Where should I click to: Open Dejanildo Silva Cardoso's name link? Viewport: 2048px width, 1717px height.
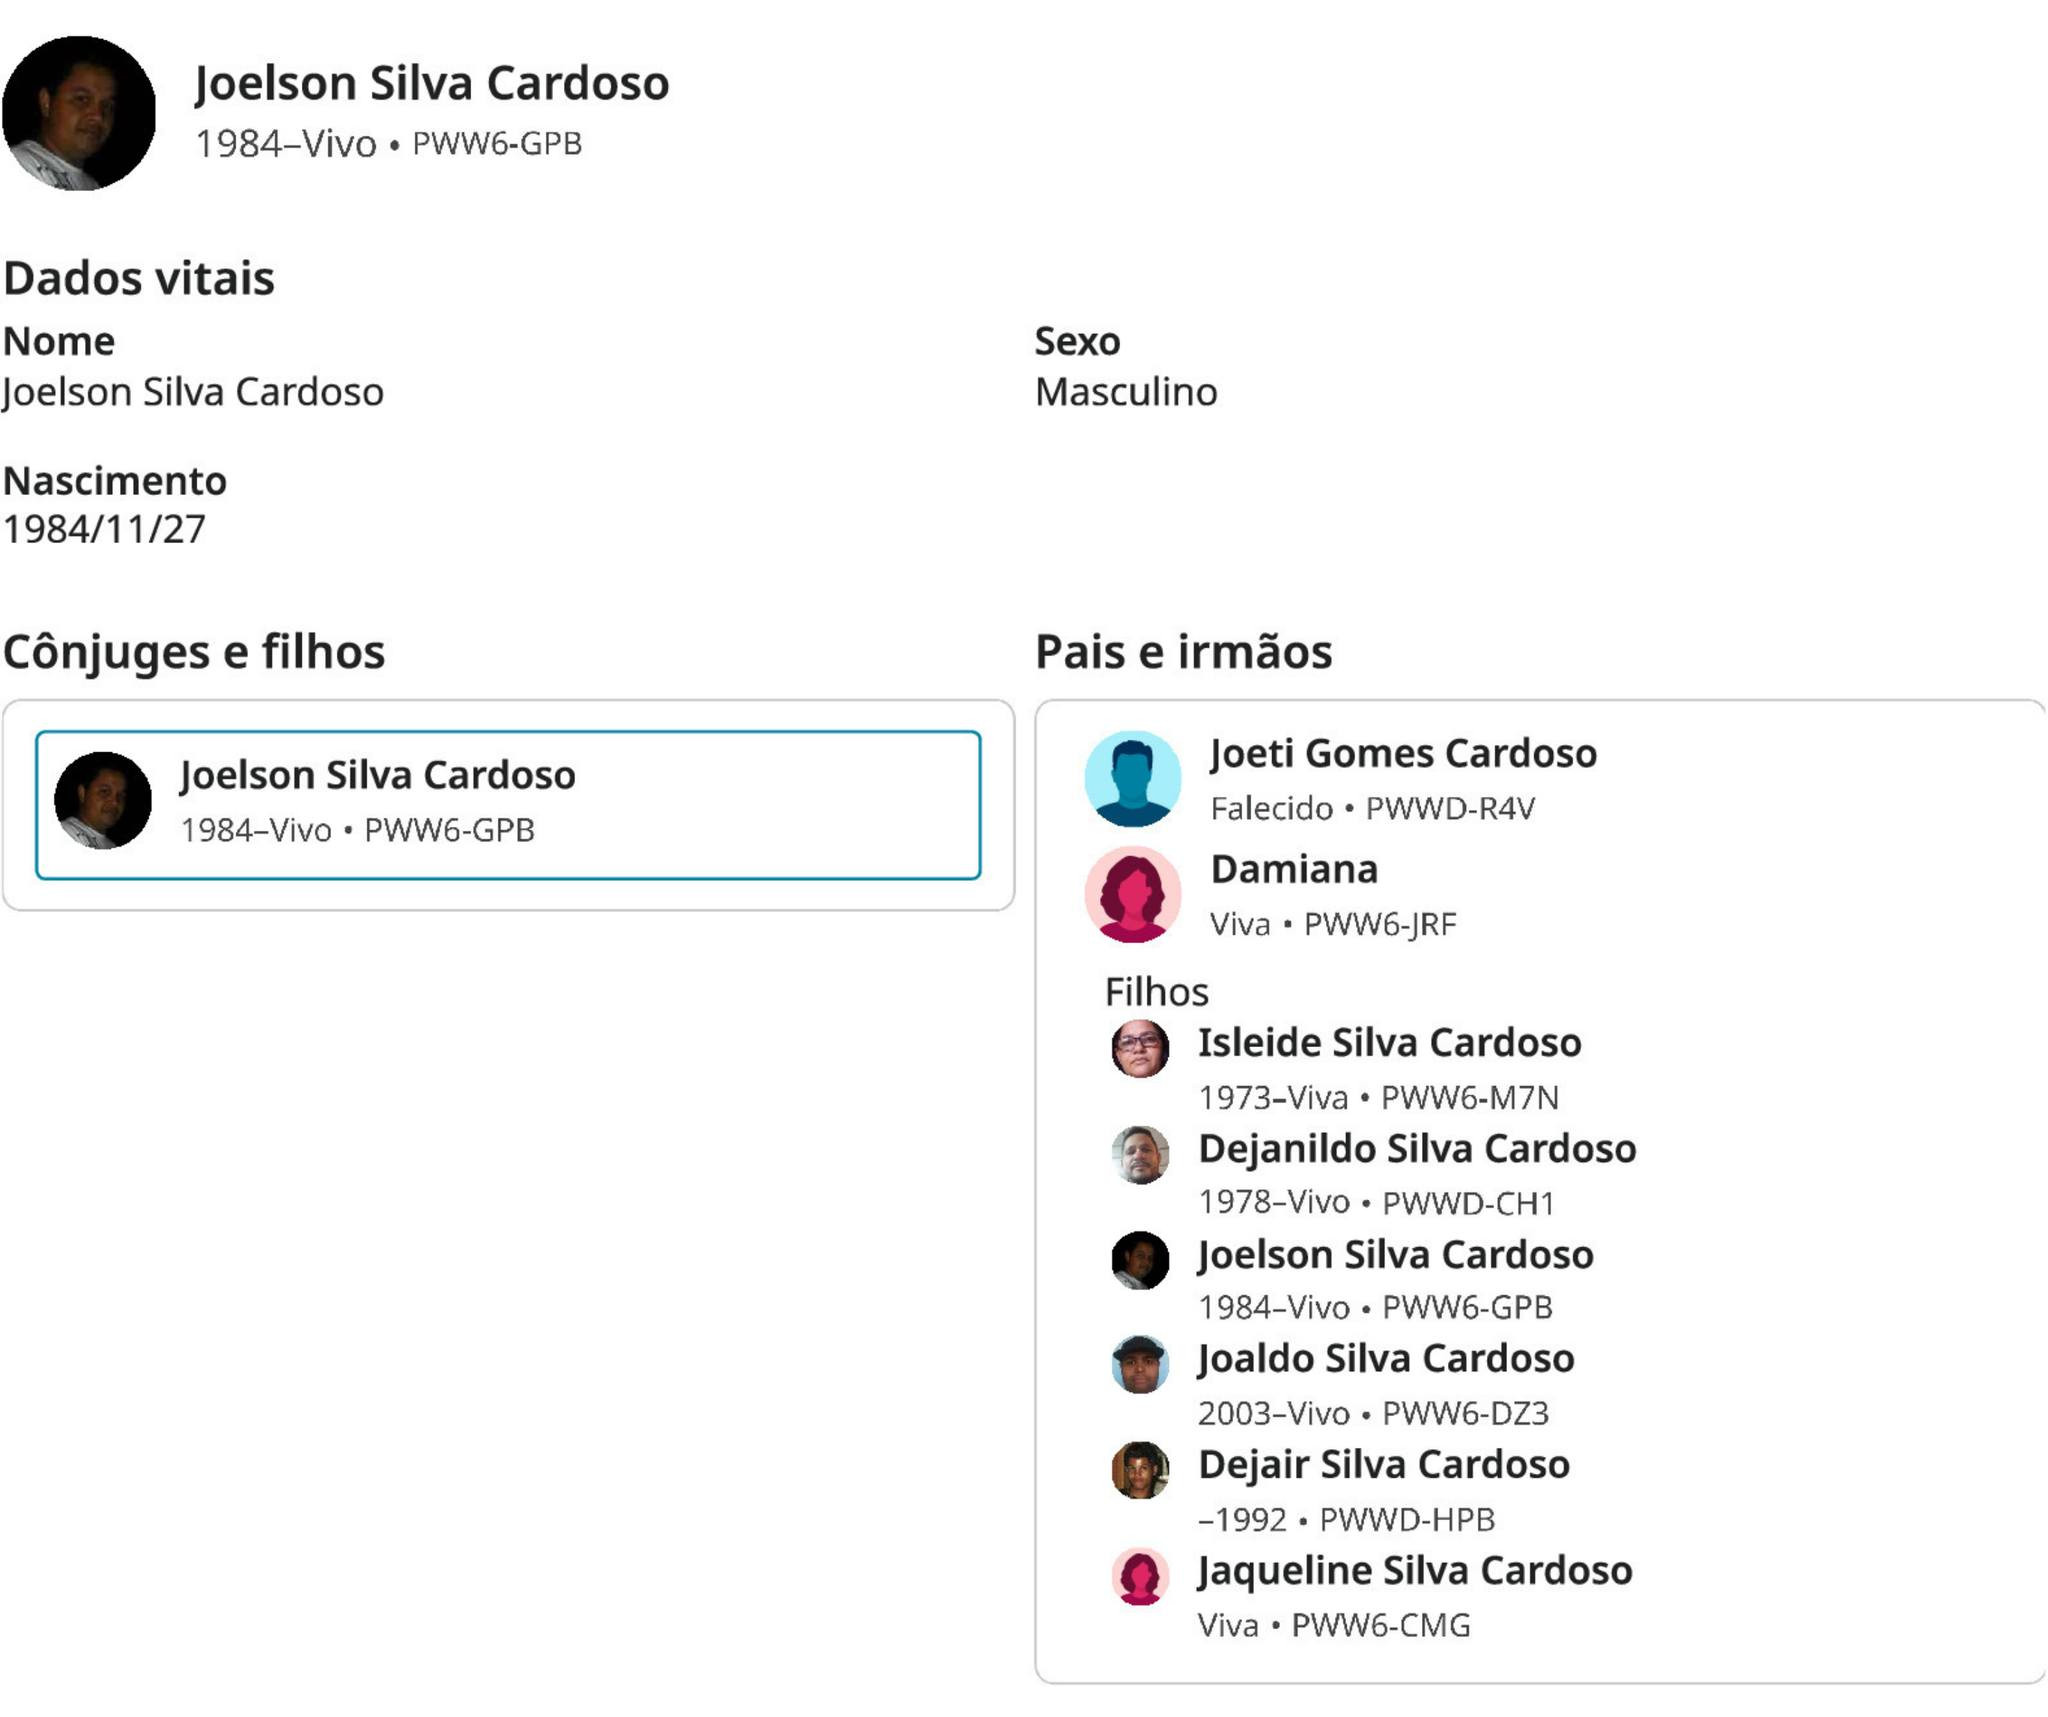tap(1416, 1149)
